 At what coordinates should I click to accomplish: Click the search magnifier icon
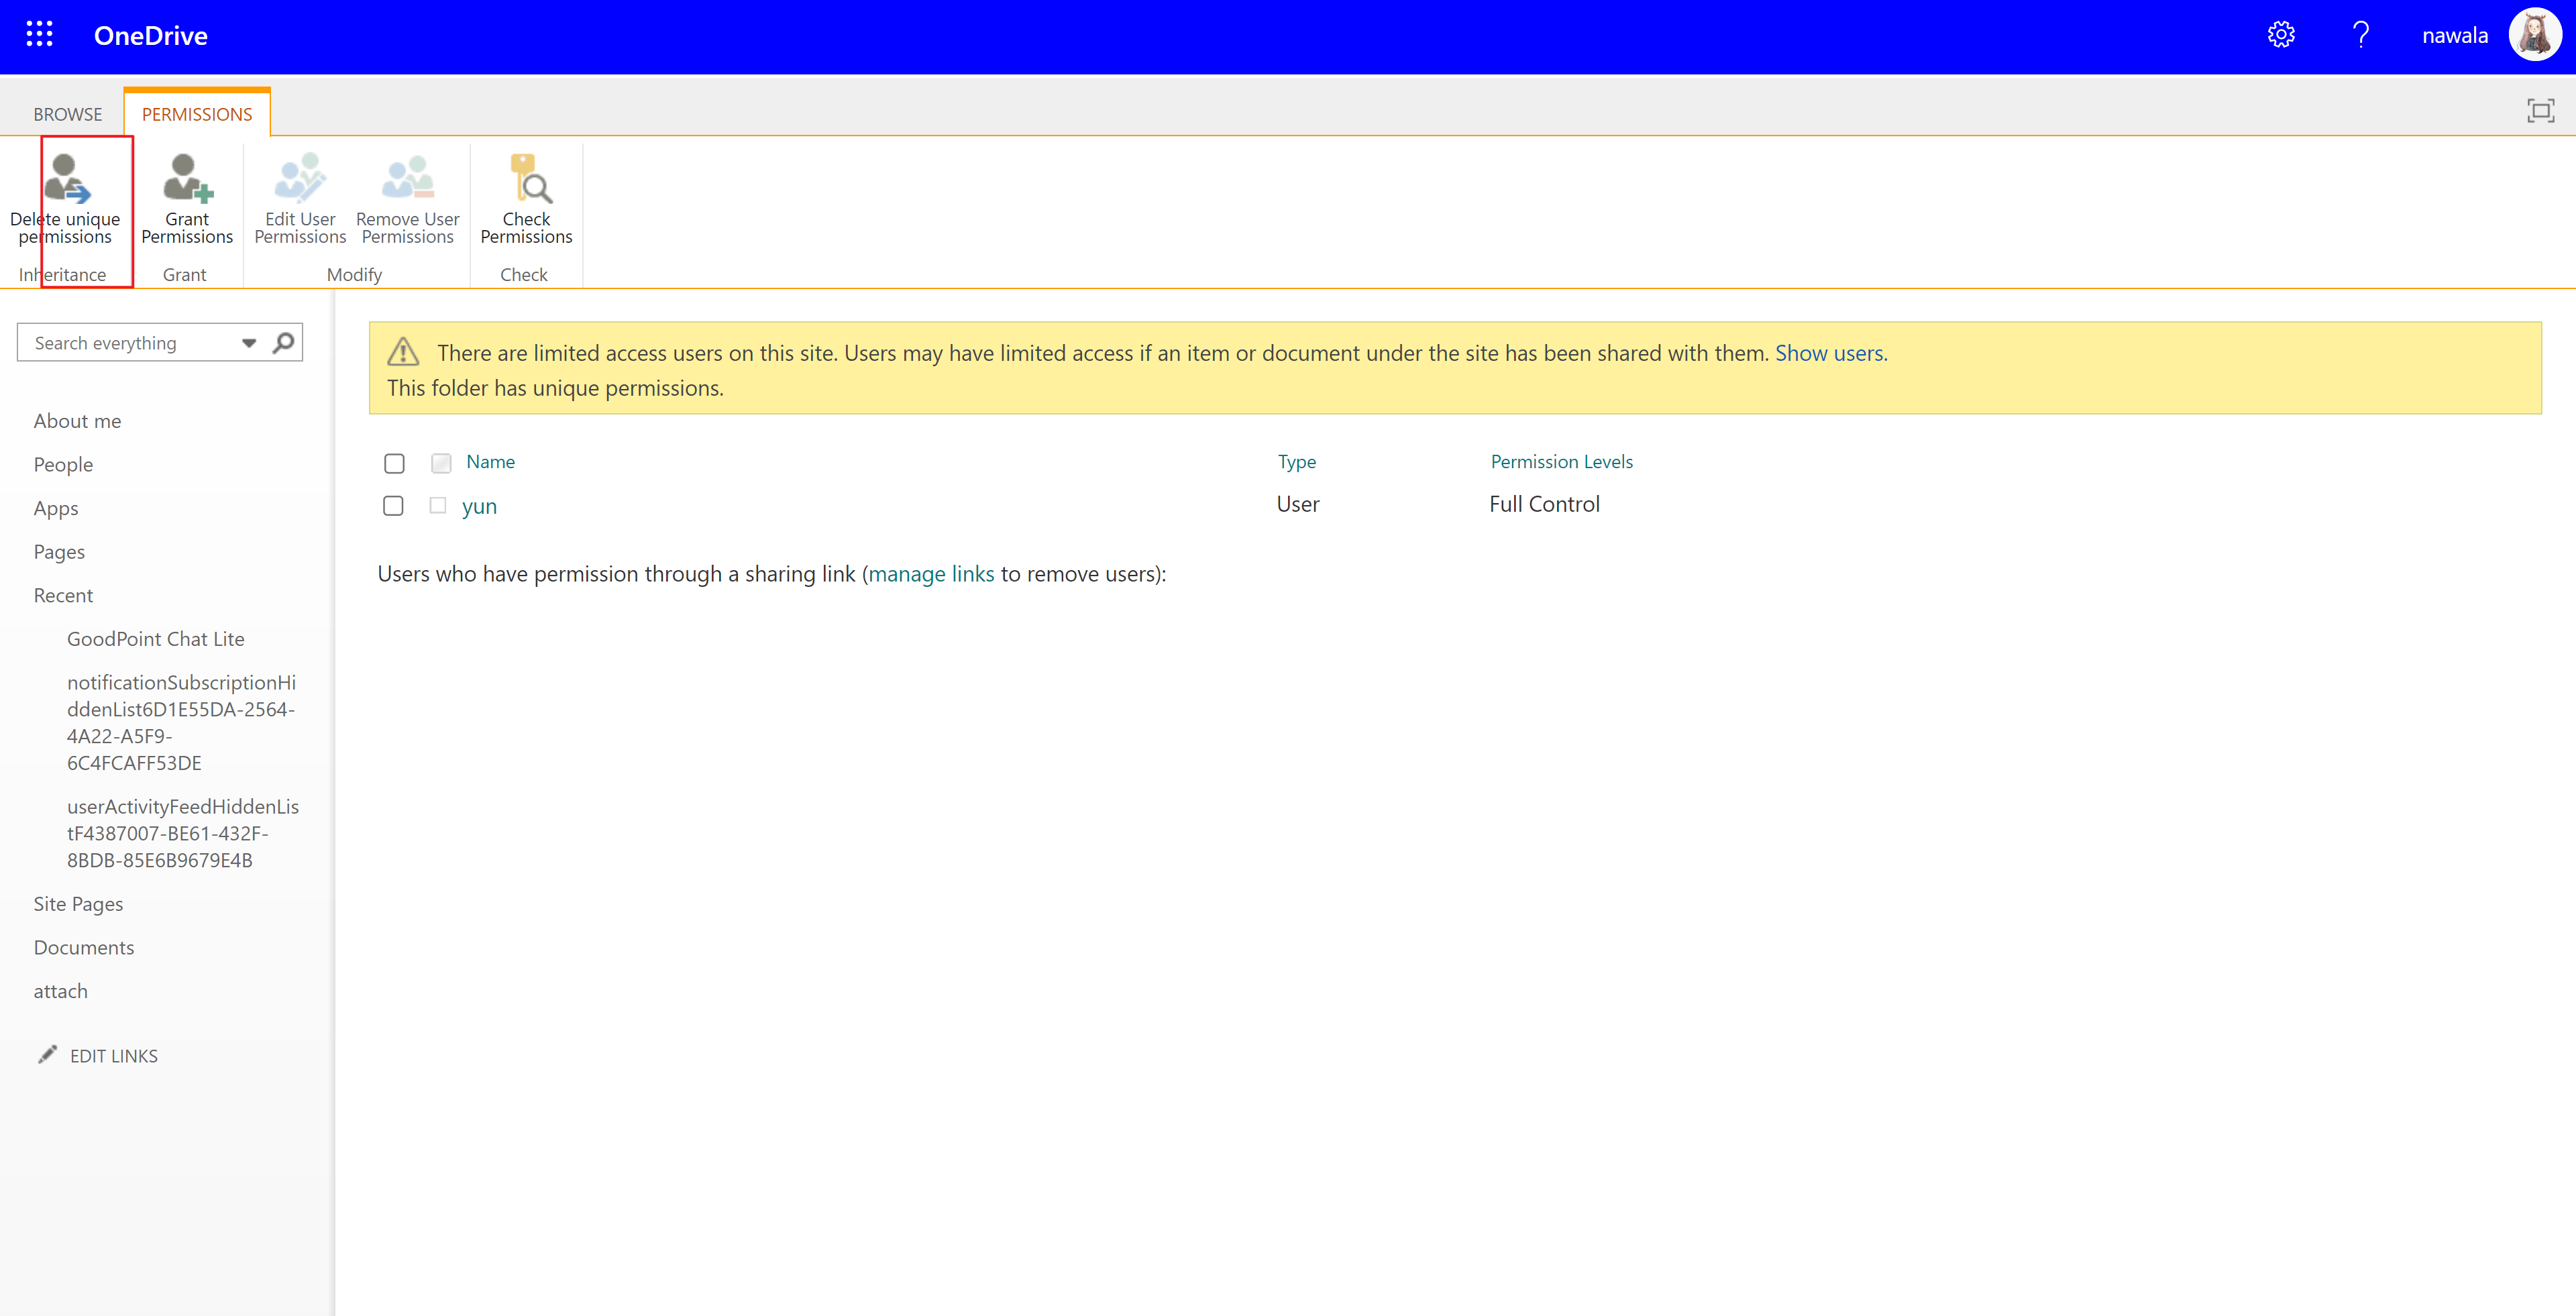[x=284, y=343]
